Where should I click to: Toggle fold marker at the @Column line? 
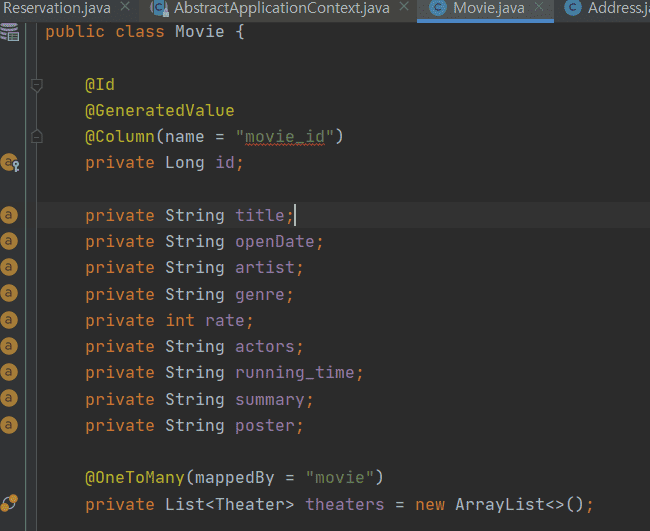37,136
